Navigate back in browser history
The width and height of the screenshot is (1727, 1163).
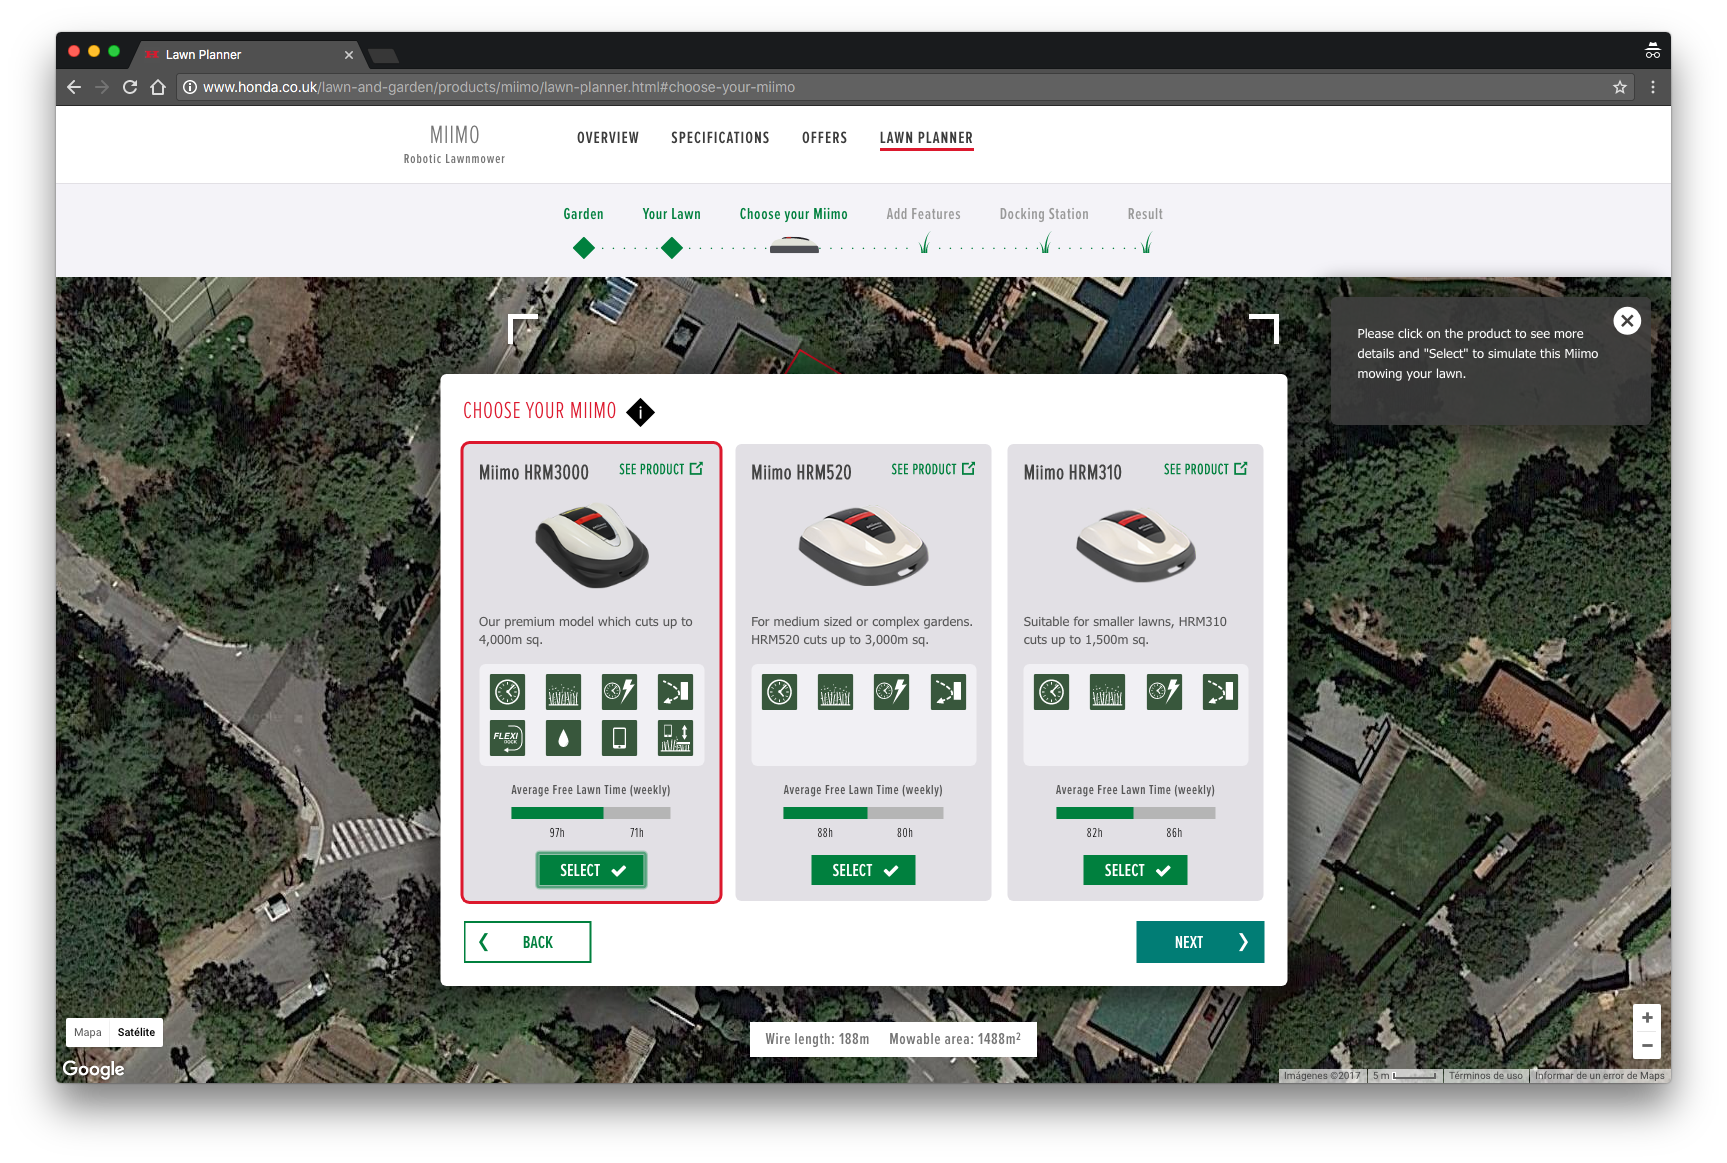click(74, 87)
